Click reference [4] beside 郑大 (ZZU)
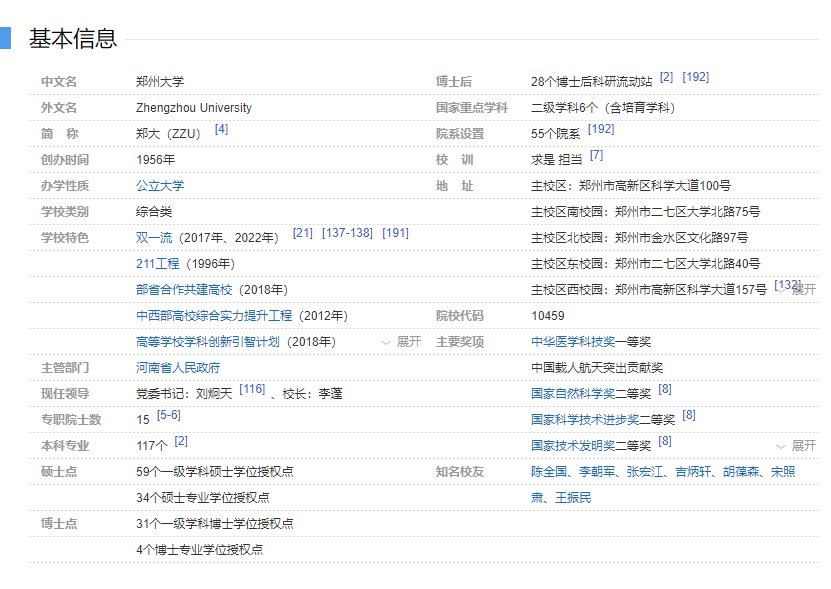831x589 pixels. point(221,129)
